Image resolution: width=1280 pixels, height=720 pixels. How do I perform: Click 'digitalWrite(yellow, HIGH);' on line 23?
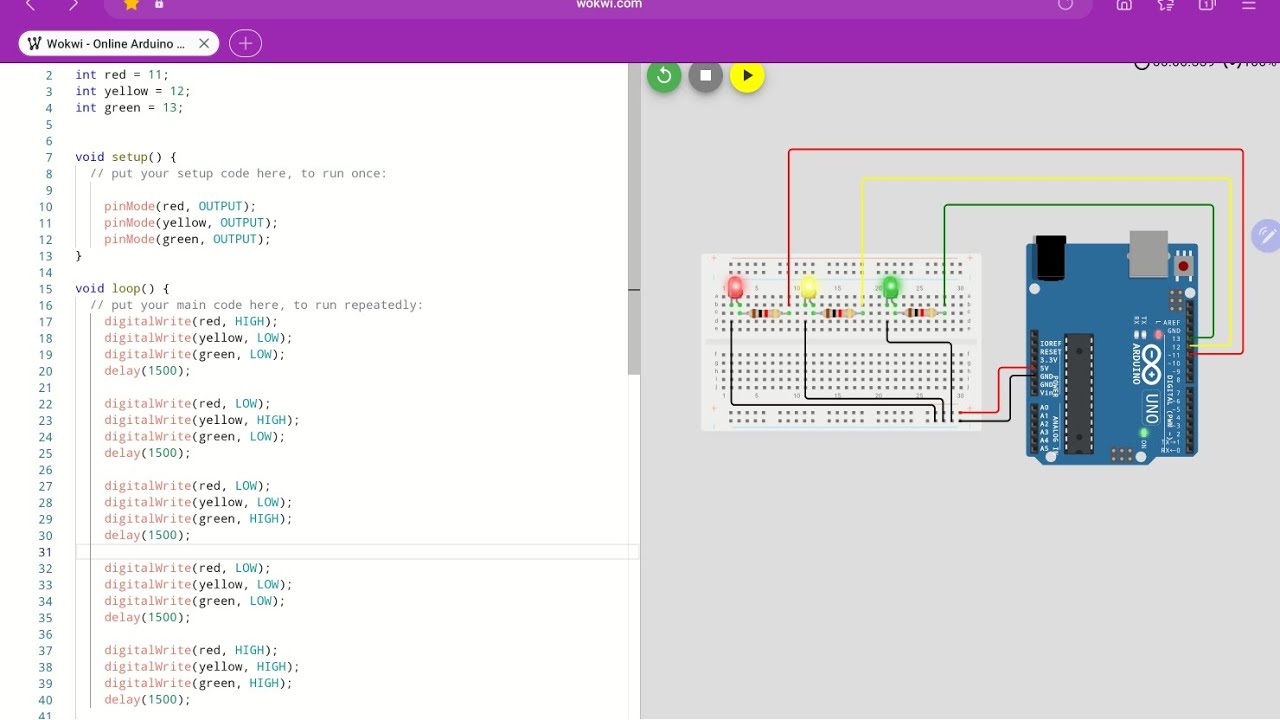tap(202, 420)
